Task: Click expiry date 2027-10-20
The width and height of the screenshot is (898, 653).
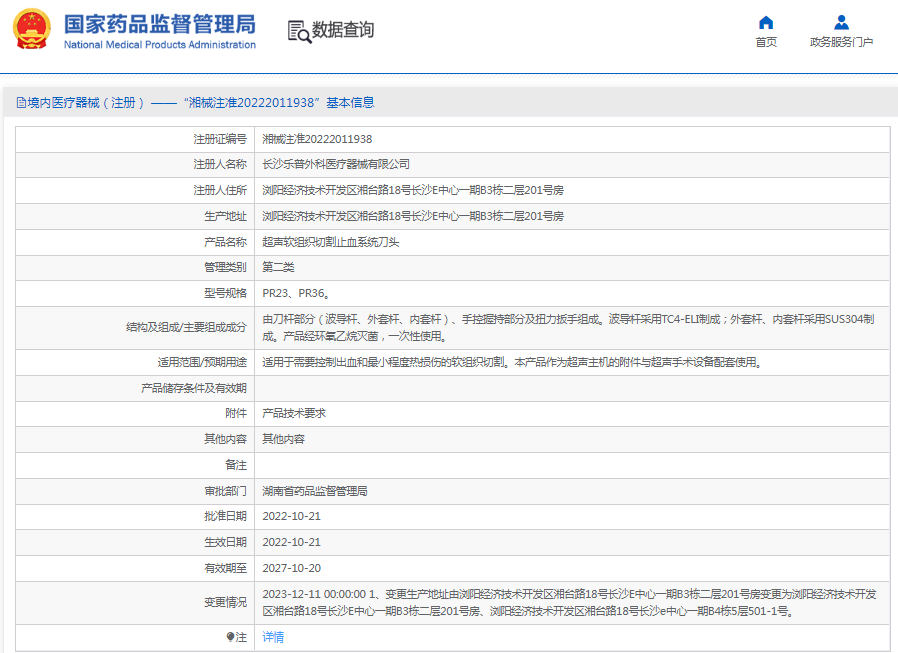Action: (292, 568)
